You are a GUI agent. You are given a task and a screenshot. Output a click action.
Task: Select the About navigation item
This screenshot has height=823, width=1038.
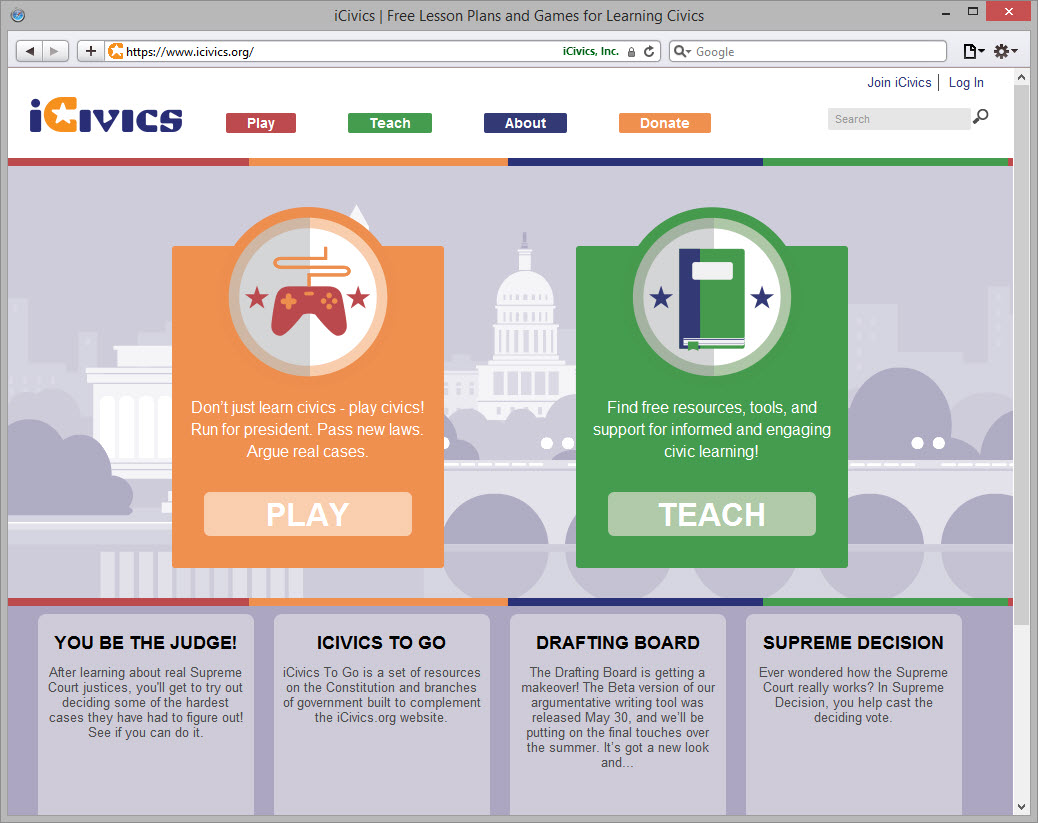(525, 122)
